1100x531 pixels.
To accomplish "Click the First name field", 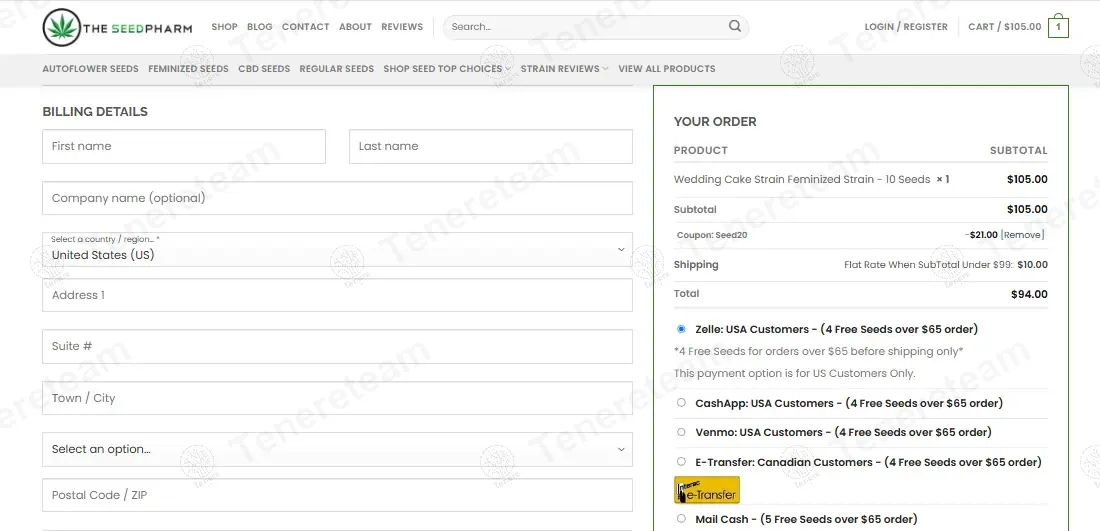I will pyautogui.click(x=184, y=147).
